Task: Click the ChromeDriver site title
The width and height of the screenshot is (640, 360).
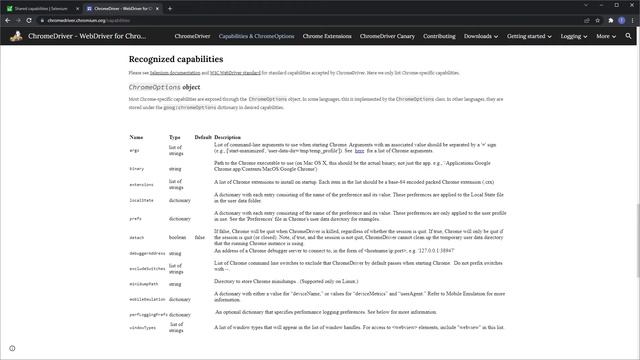Action: click(x=87, y=36)
